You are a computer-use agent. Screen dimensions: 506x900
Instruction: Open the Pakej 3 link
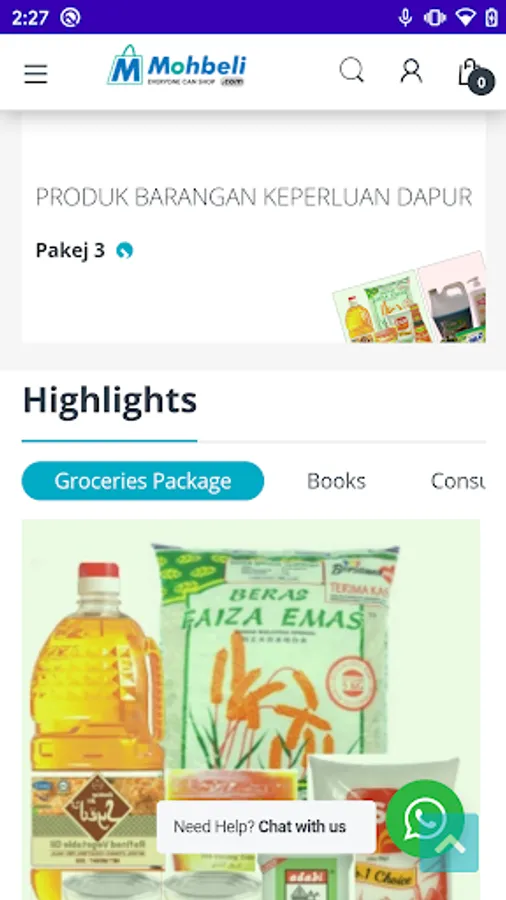pos(70,250)
